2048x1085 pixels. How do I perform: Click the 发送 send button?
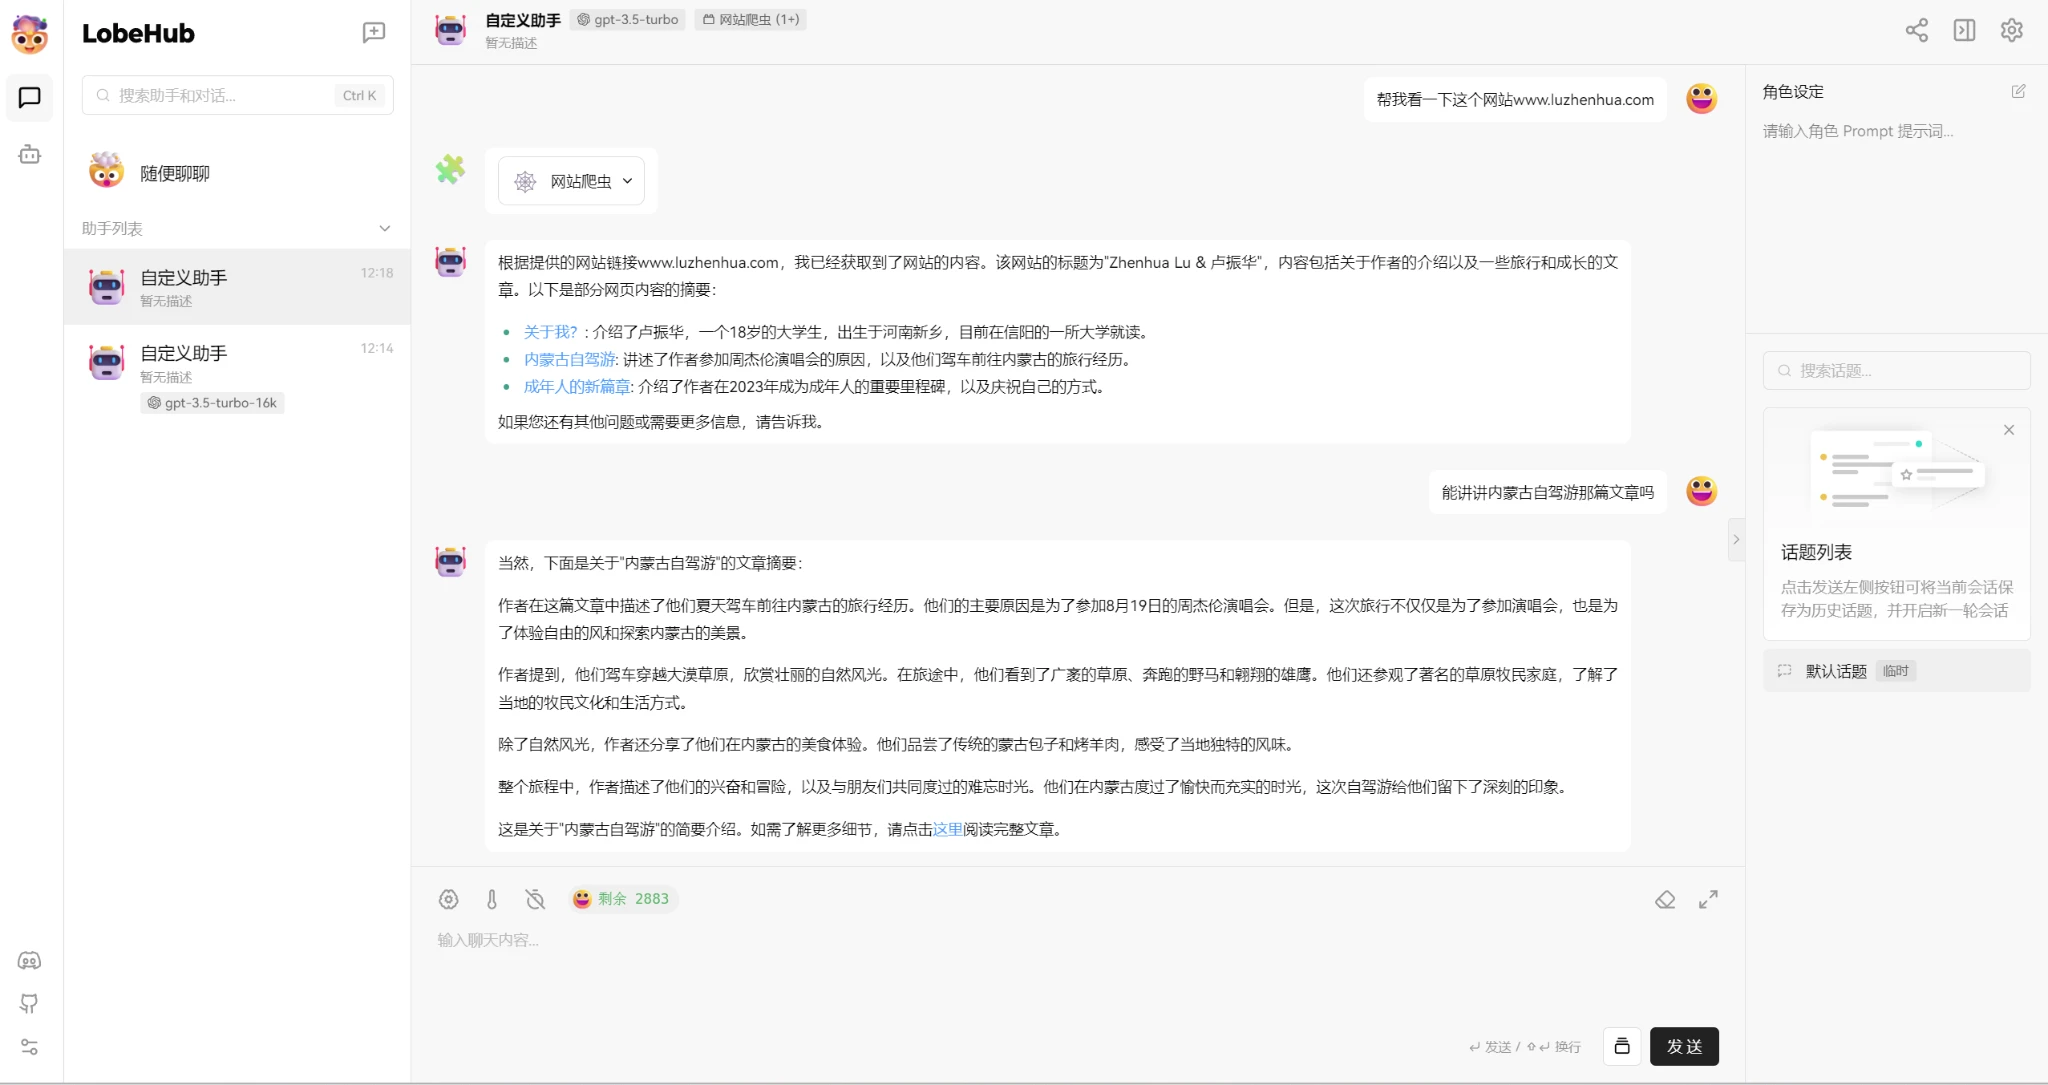1683,1046
